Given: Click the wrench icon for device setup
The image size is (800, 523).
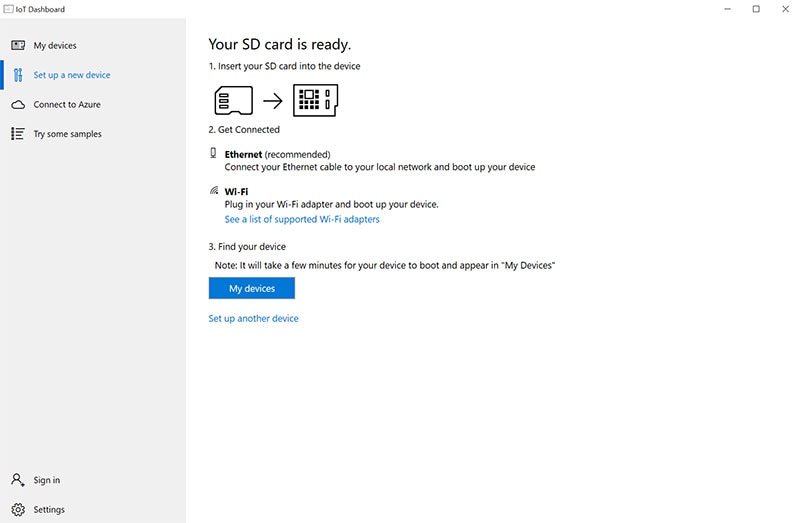Looking at the screenshot, I should pos(18,75).
